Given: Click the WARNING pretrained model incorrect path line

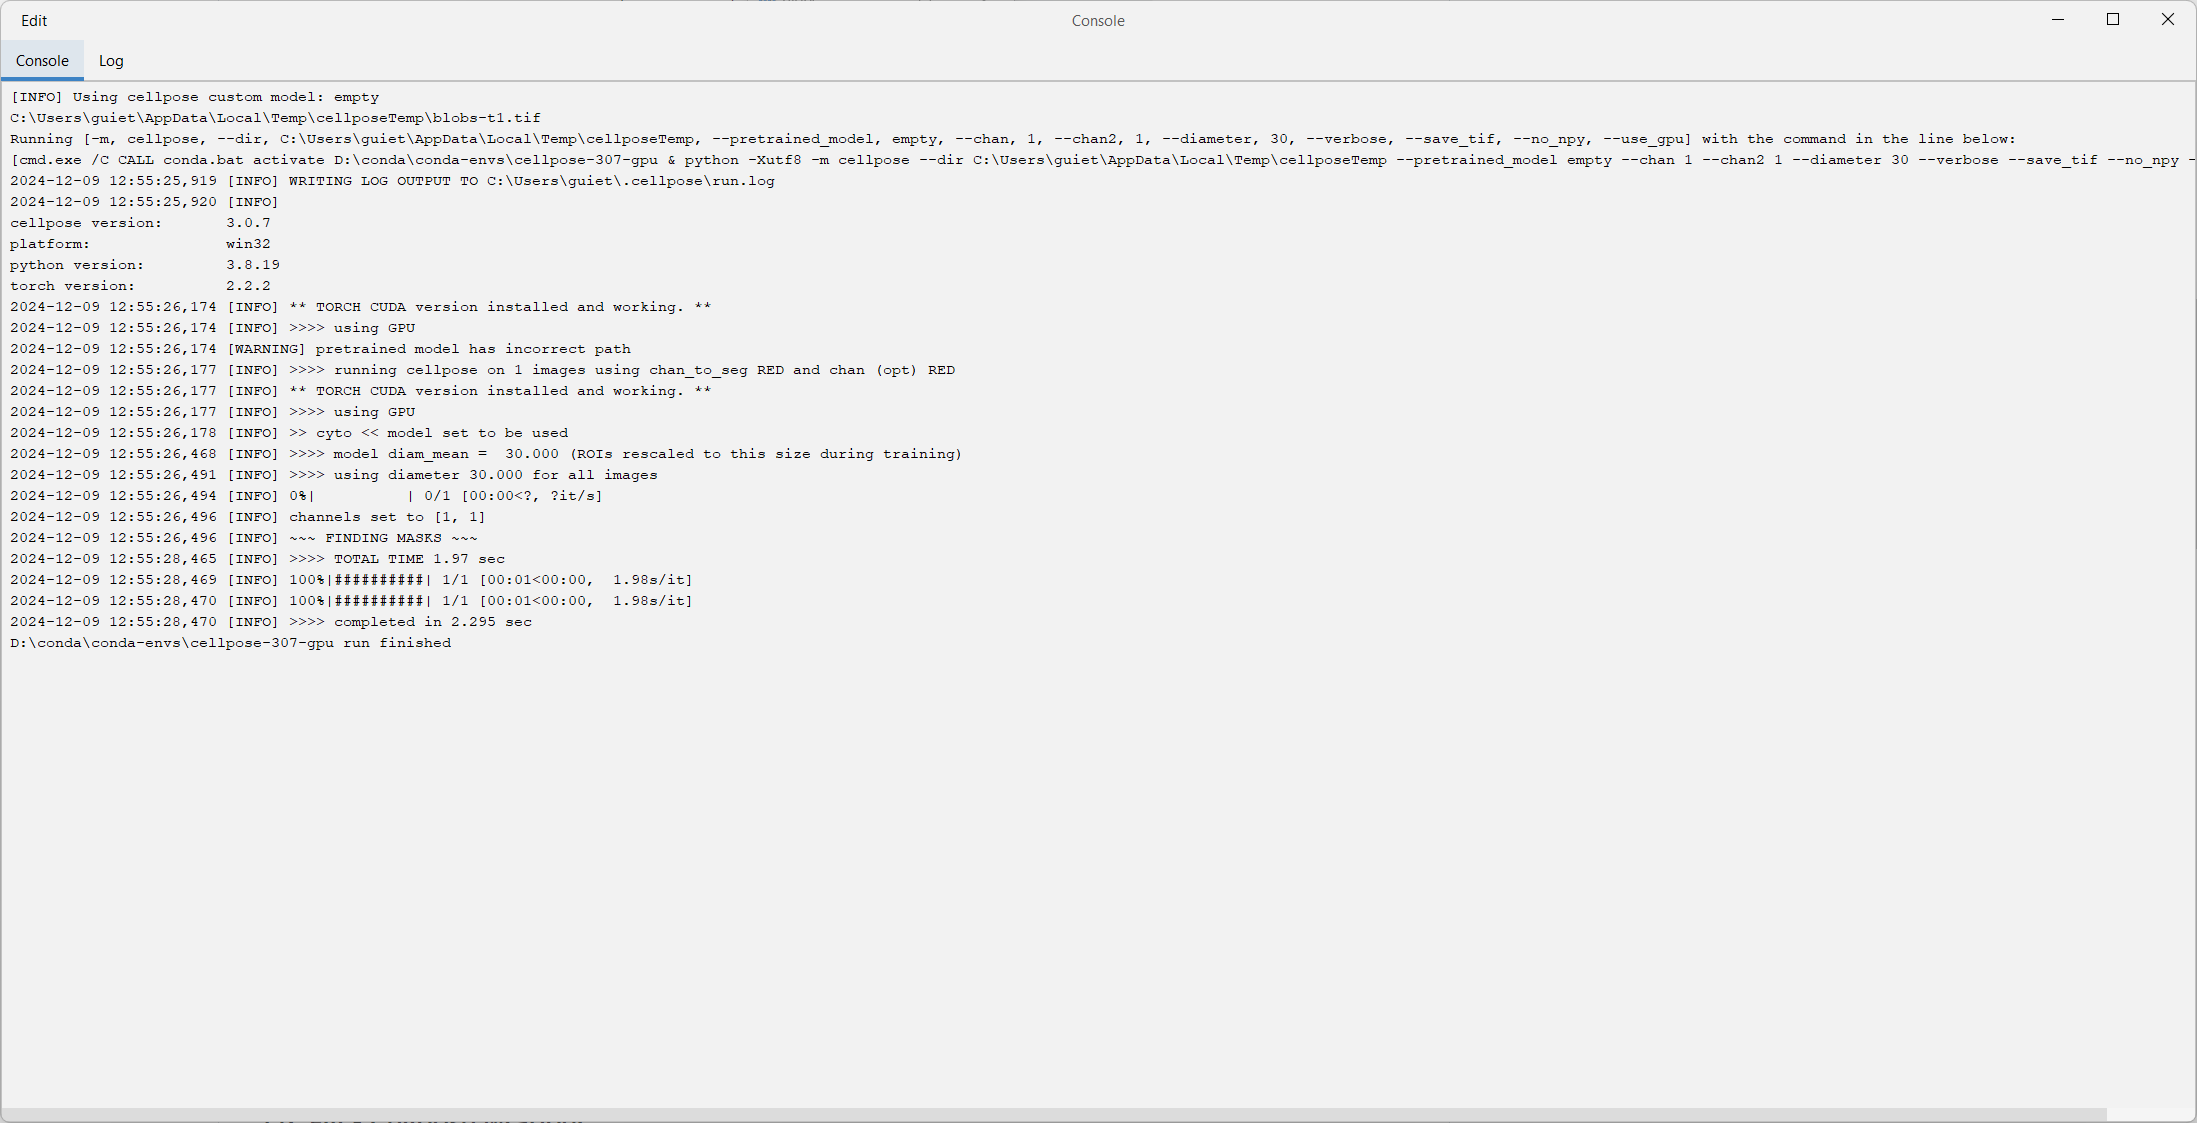Looking at the screenshot, I should pyautogui.click(x=320, y=349).
